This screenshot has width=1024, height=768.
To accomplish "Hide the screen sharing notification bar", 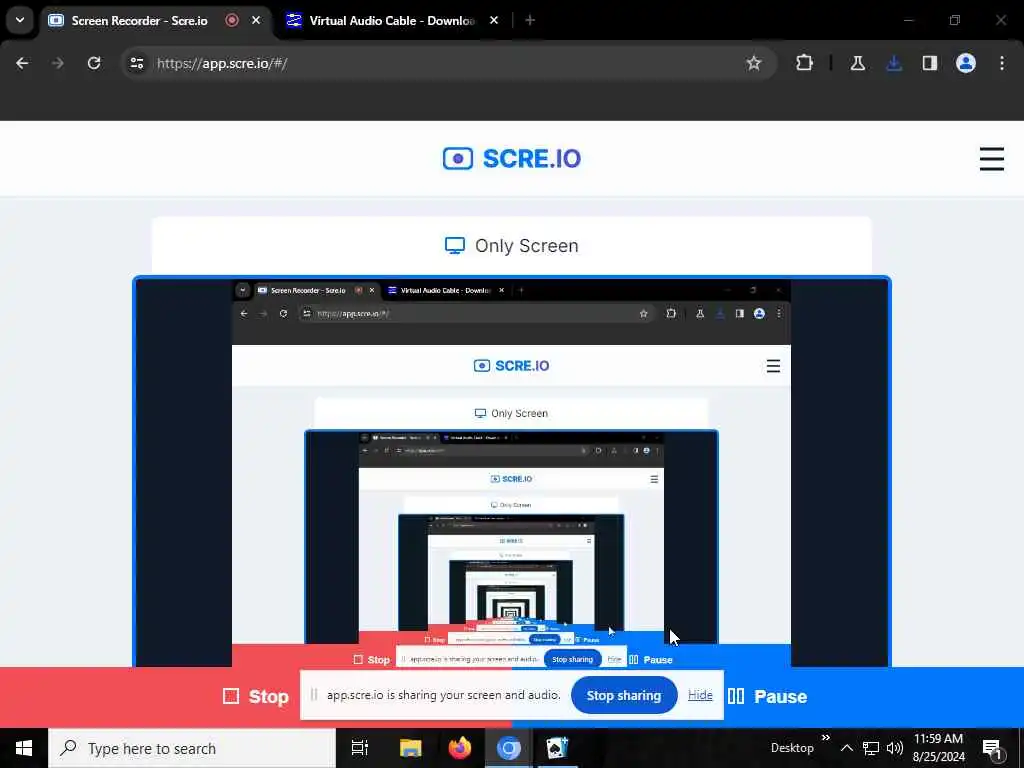I will click(700, 696).
